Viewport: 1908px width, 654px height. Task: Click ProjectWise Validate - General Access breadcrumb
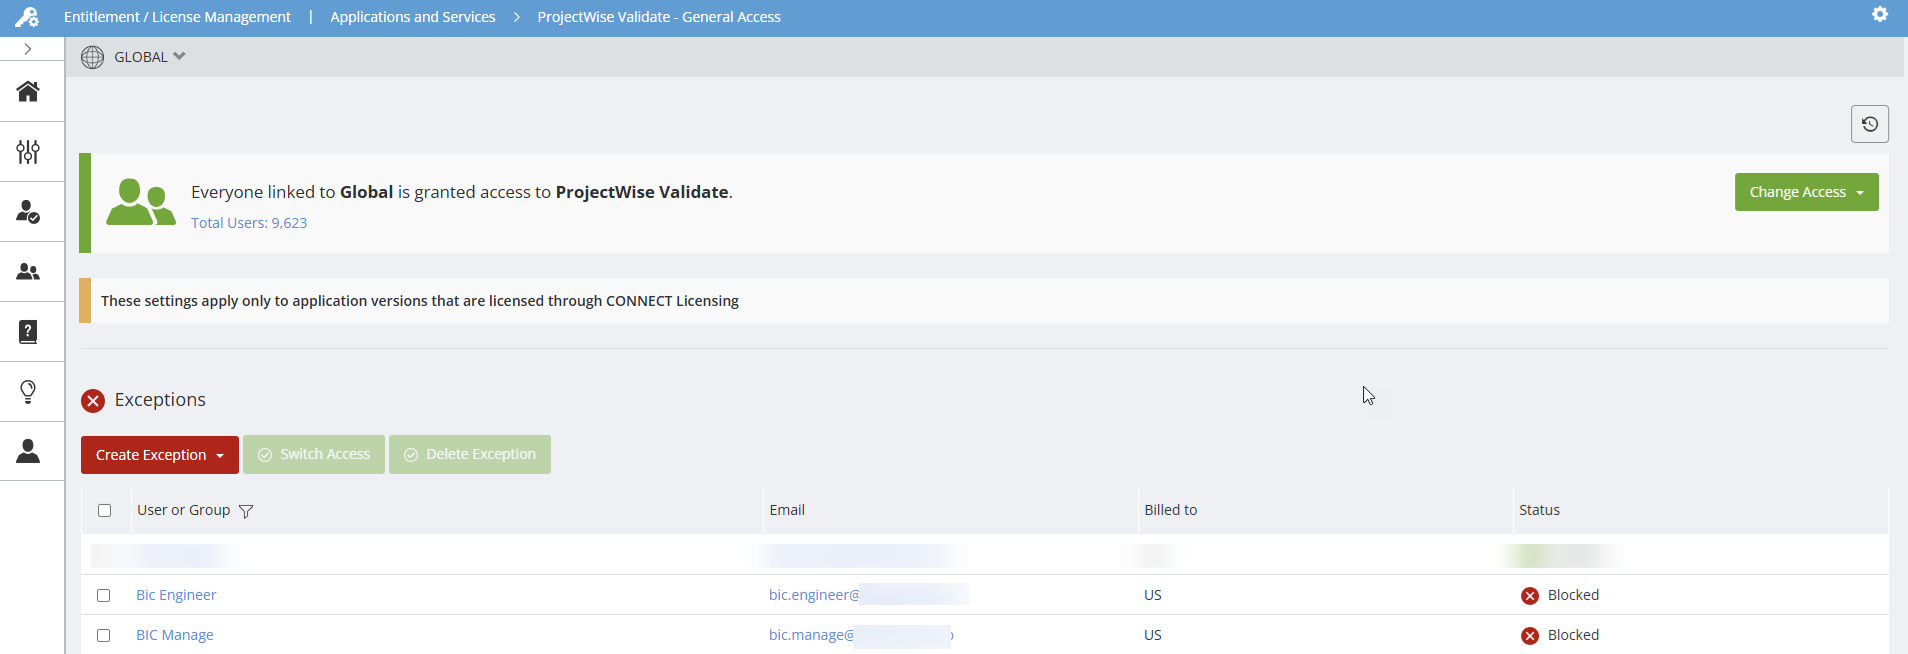pyautogui.click(x=659, y=17)
